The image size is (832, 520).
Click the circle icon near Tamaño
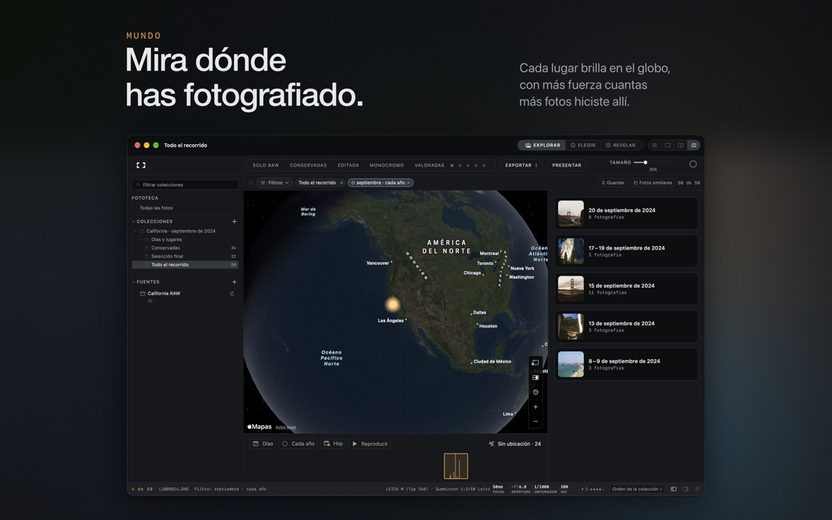[x=693, y=164]
